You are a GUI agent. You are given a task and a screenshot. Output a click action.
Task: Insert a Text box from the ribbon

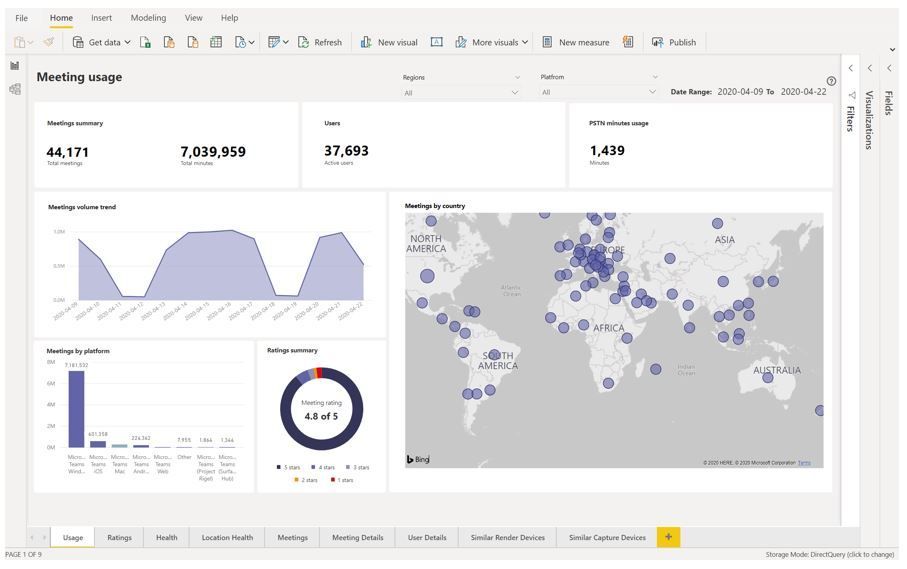click(436, 42)
